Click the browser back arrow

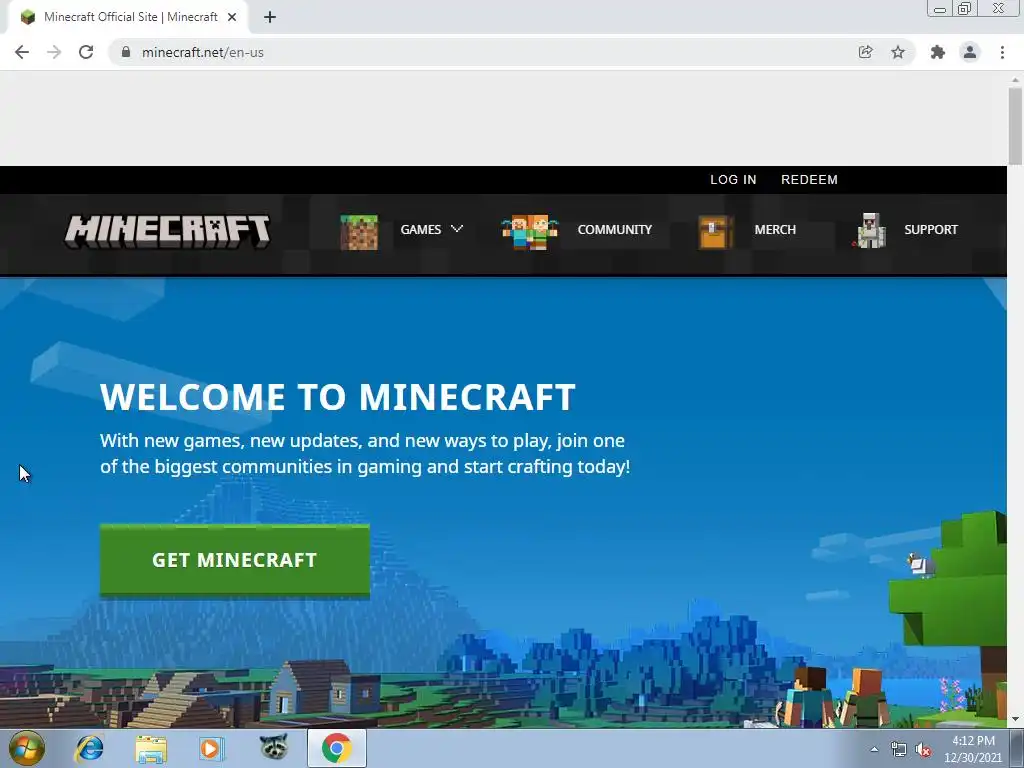[x=22, y=52]
